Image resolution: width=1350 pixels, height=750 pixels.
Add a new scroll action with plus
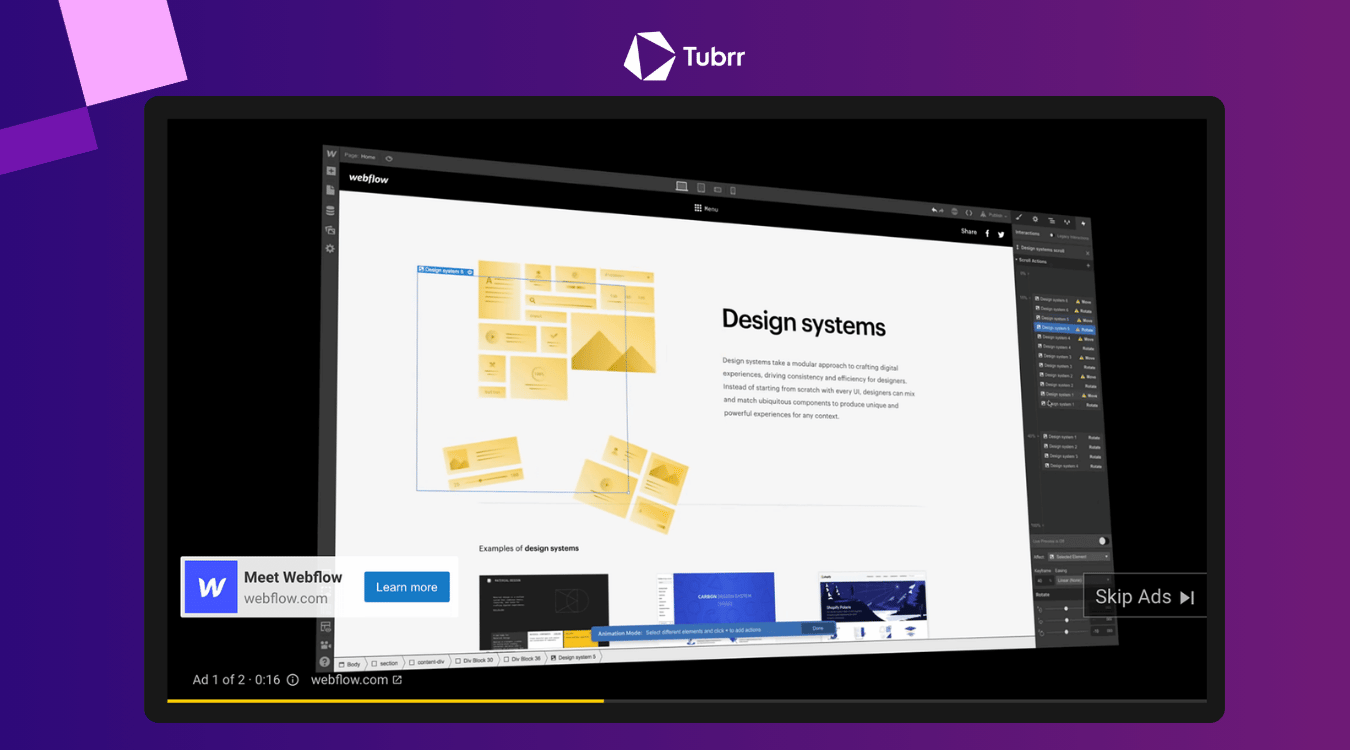(1088, 266)
